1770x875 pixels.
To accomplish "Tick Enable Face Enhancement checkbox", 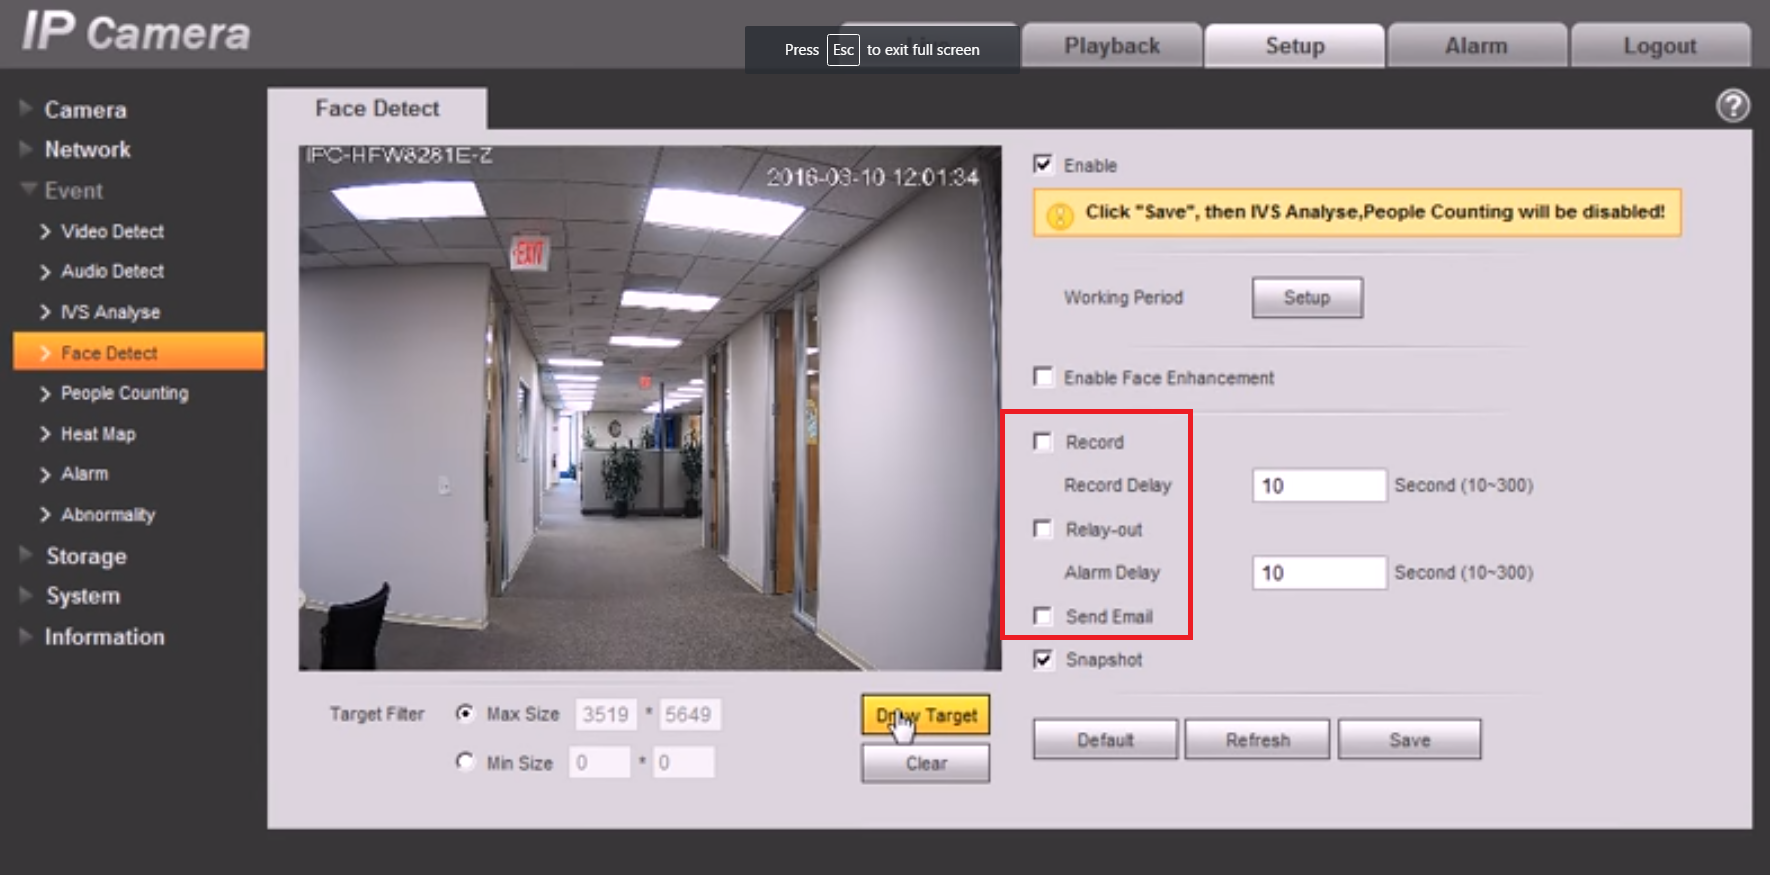I will [1043, 377].
